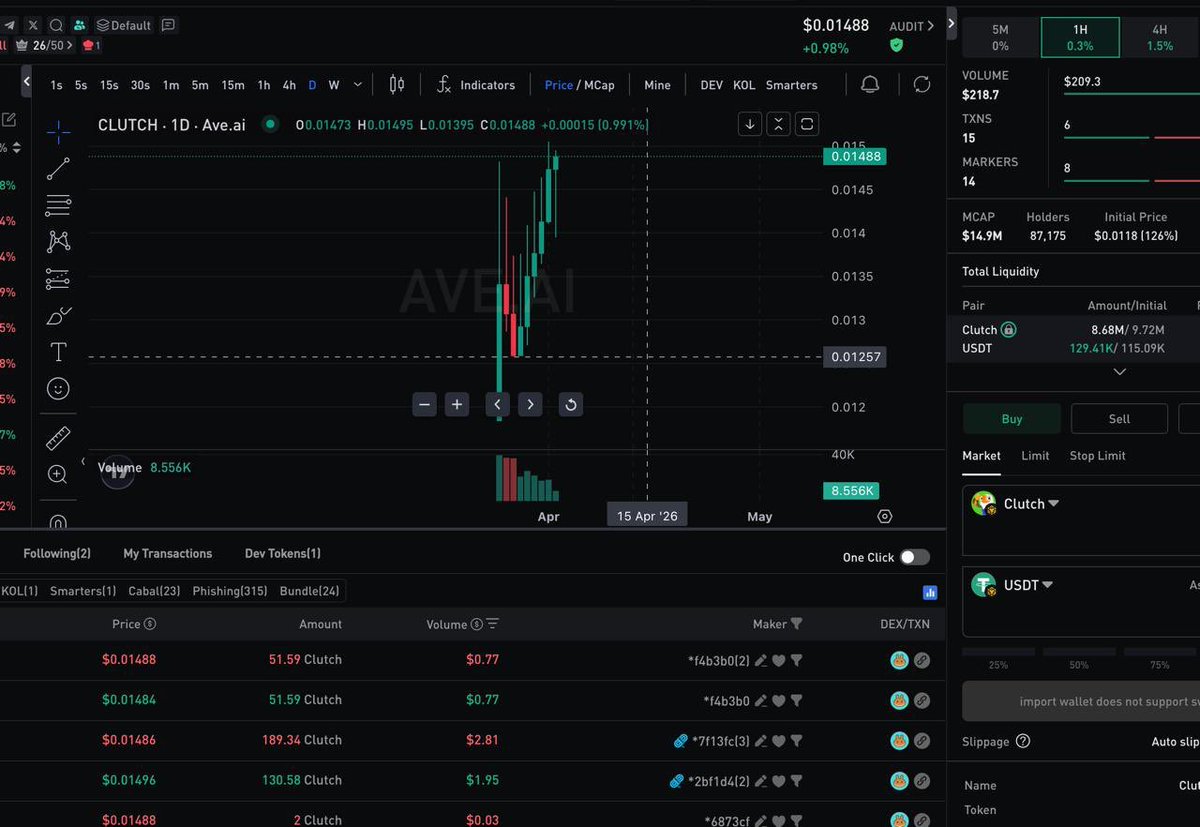Filter trades by Bundle(24)
The height and width of the screenshot is (827, 1200).
(x=310, y=591)
